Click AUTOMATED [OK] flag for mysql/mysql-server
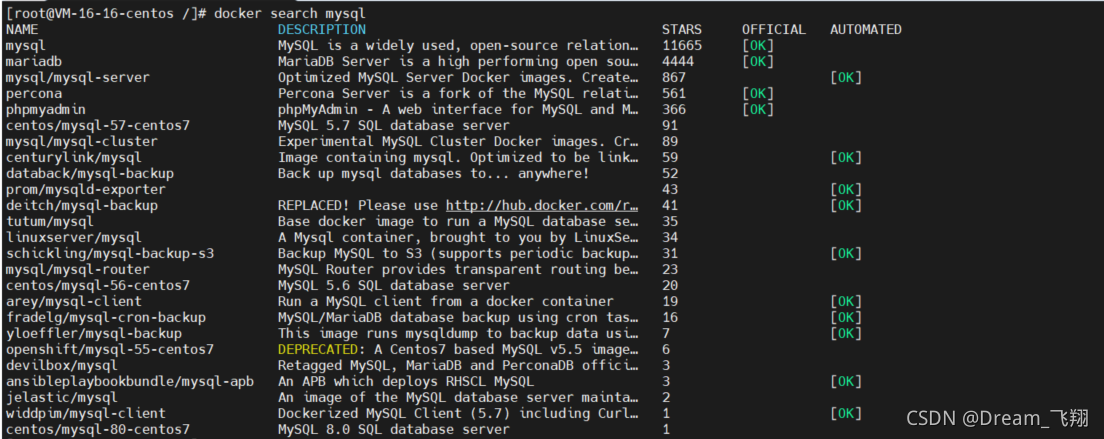 click(846, 77)
